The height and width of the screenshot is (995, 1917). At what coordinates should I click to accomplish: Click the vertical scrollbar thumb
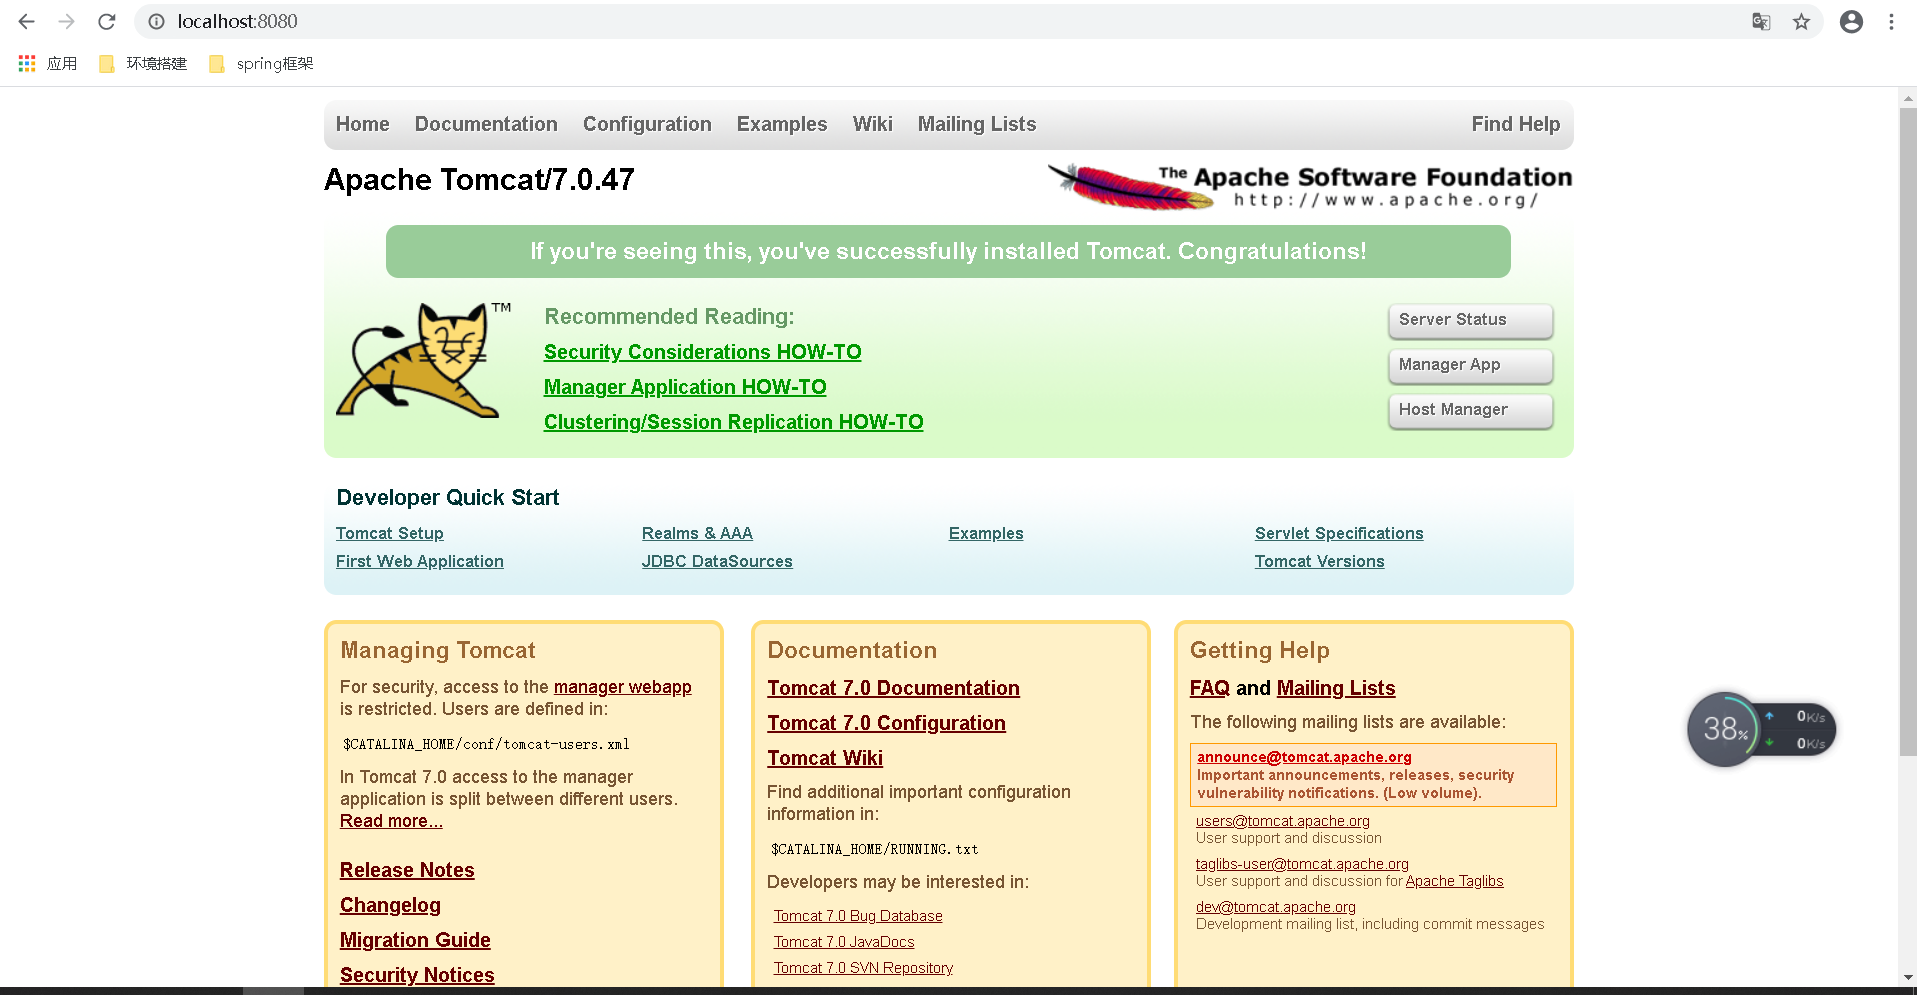[x=1908, y=432]
